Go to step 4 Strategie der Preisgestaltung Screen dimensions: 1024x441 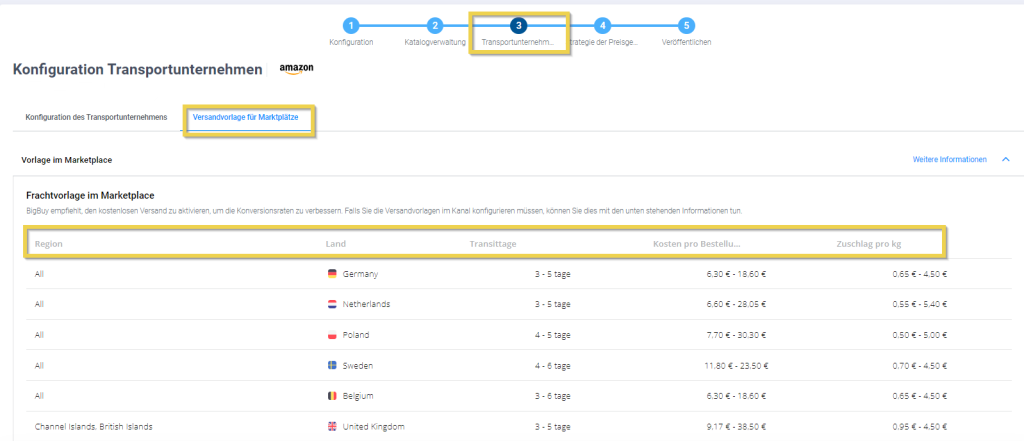(x=602, y=26)
